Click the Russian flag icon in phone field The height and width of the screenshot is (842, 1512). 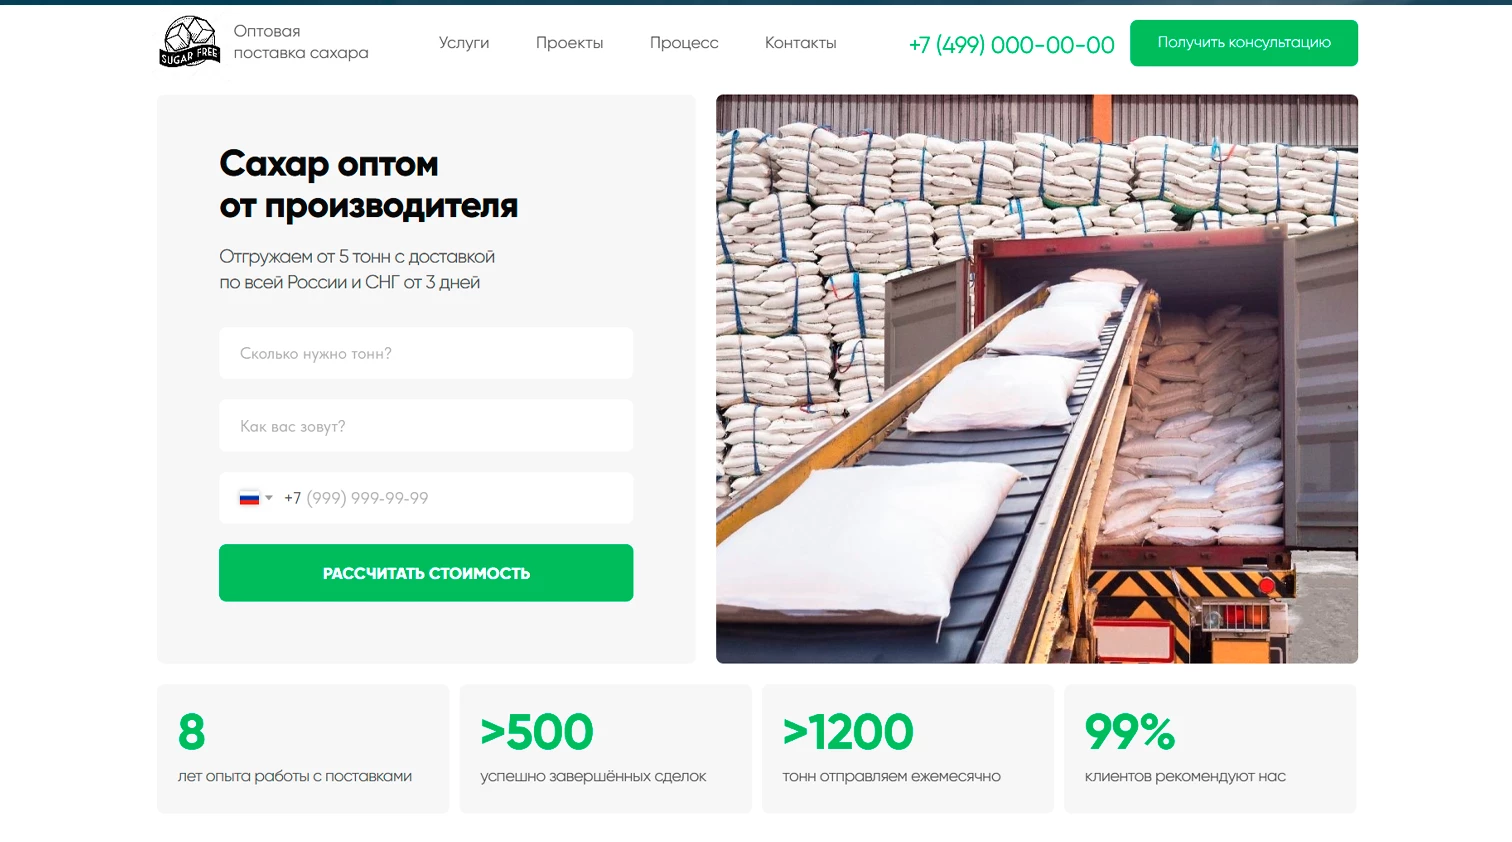click(x=249, y=498)
